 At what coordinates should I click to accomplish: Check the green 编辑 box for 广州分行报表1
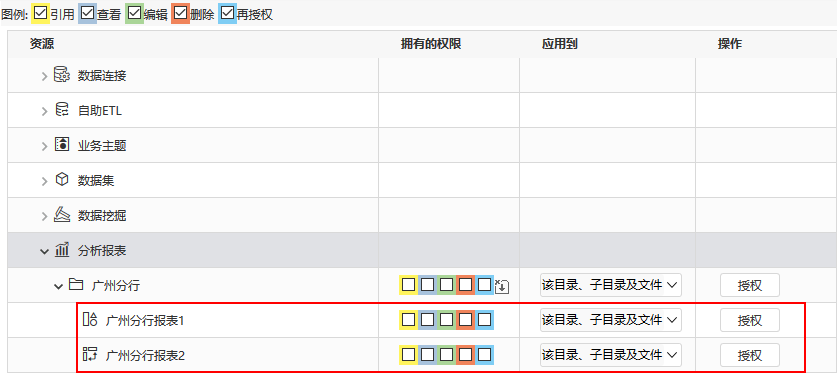pyautogui.click(x=446, y=320)
